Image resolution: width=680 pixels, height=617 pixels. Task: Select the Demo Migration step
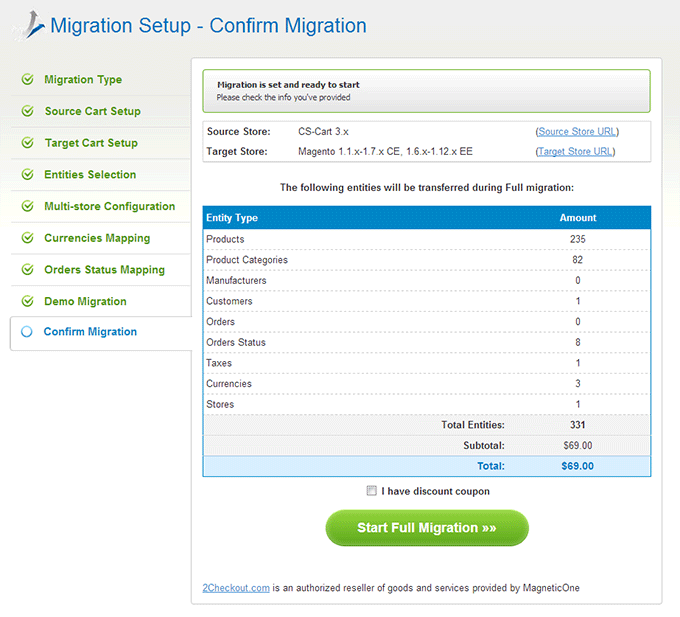point(85,301)
